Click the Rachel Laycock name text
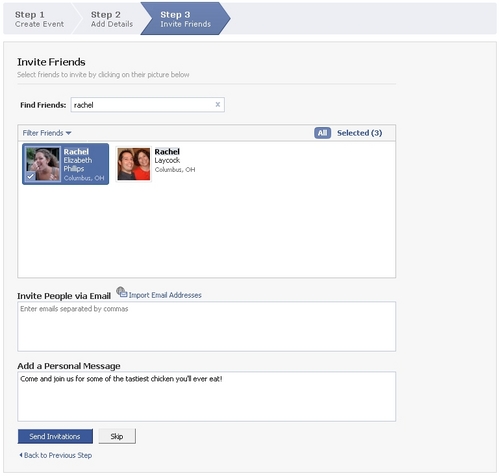 (x=167, y=156)
